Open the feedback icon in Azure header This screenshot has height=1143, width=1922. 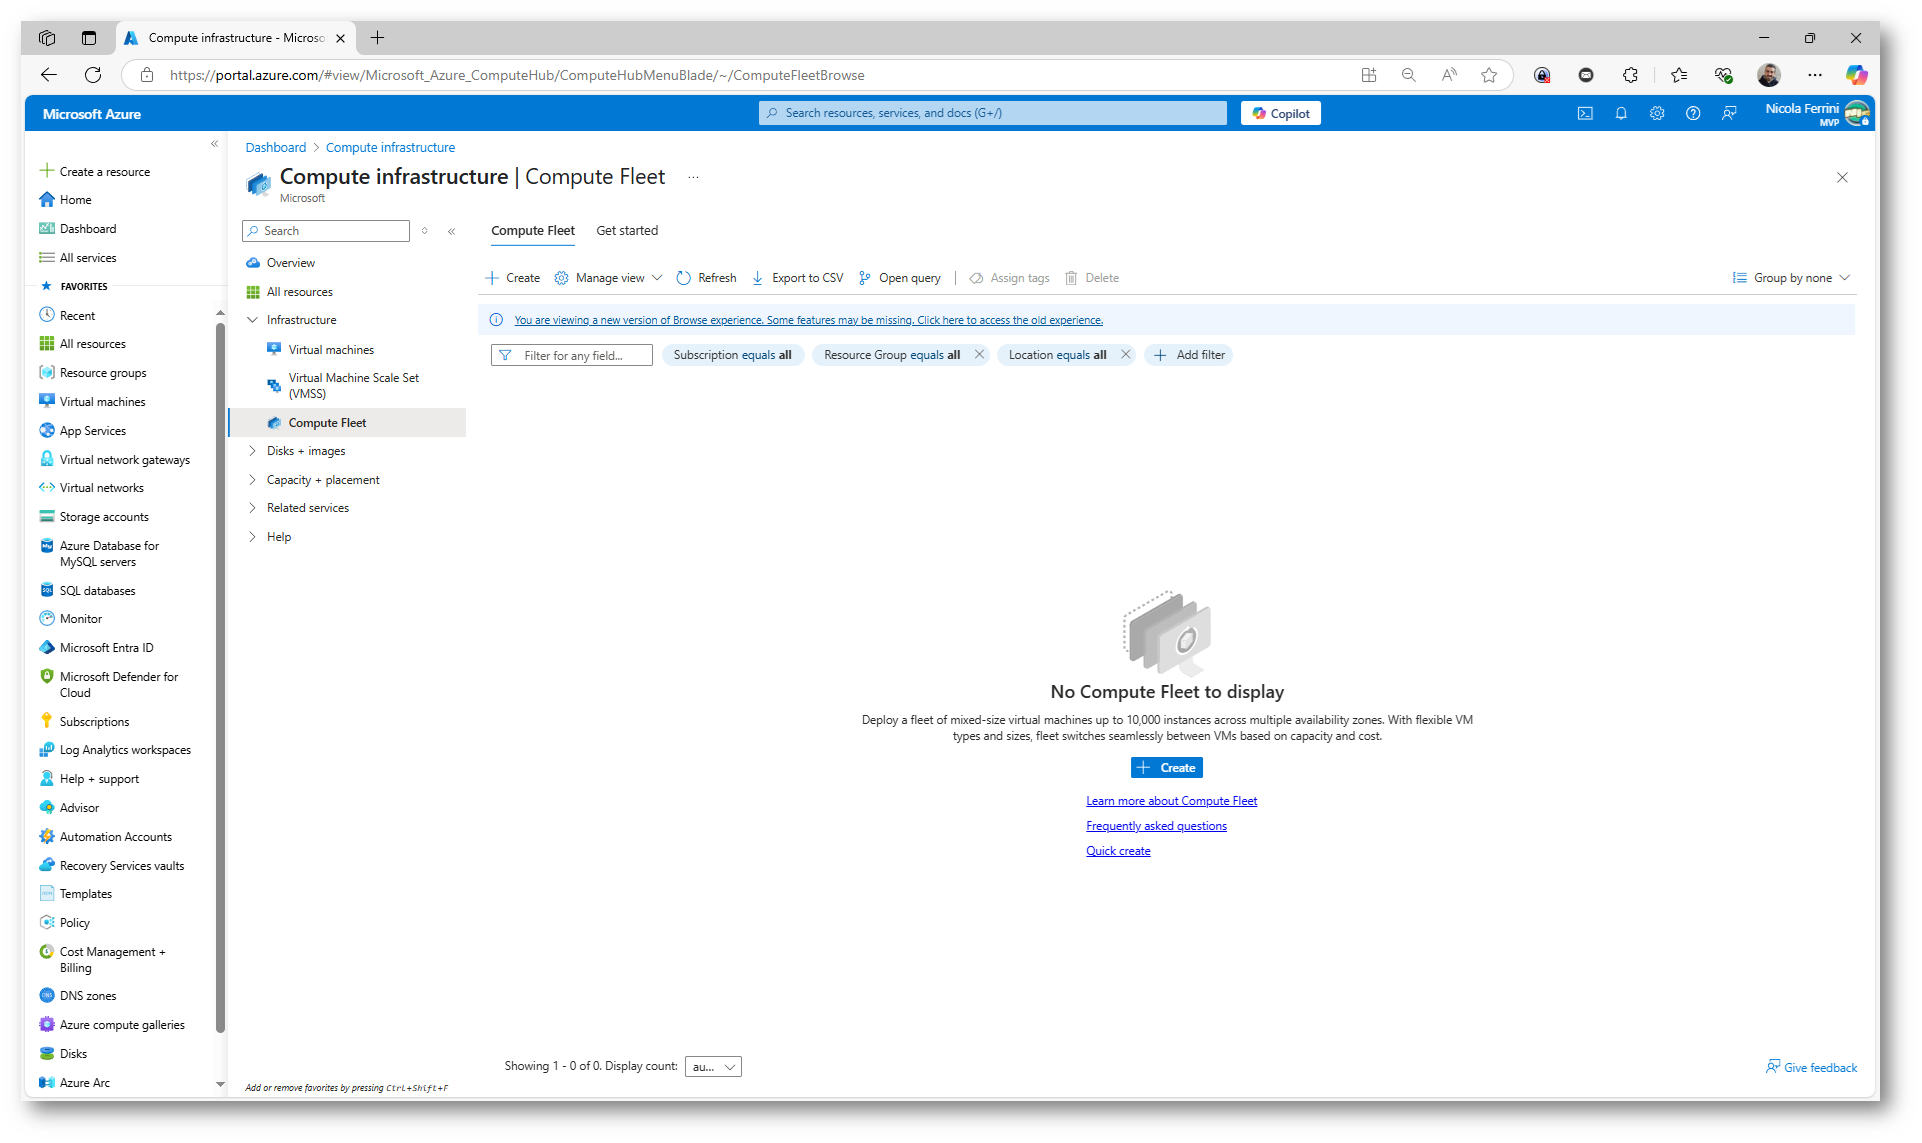tap(1729, 113)
